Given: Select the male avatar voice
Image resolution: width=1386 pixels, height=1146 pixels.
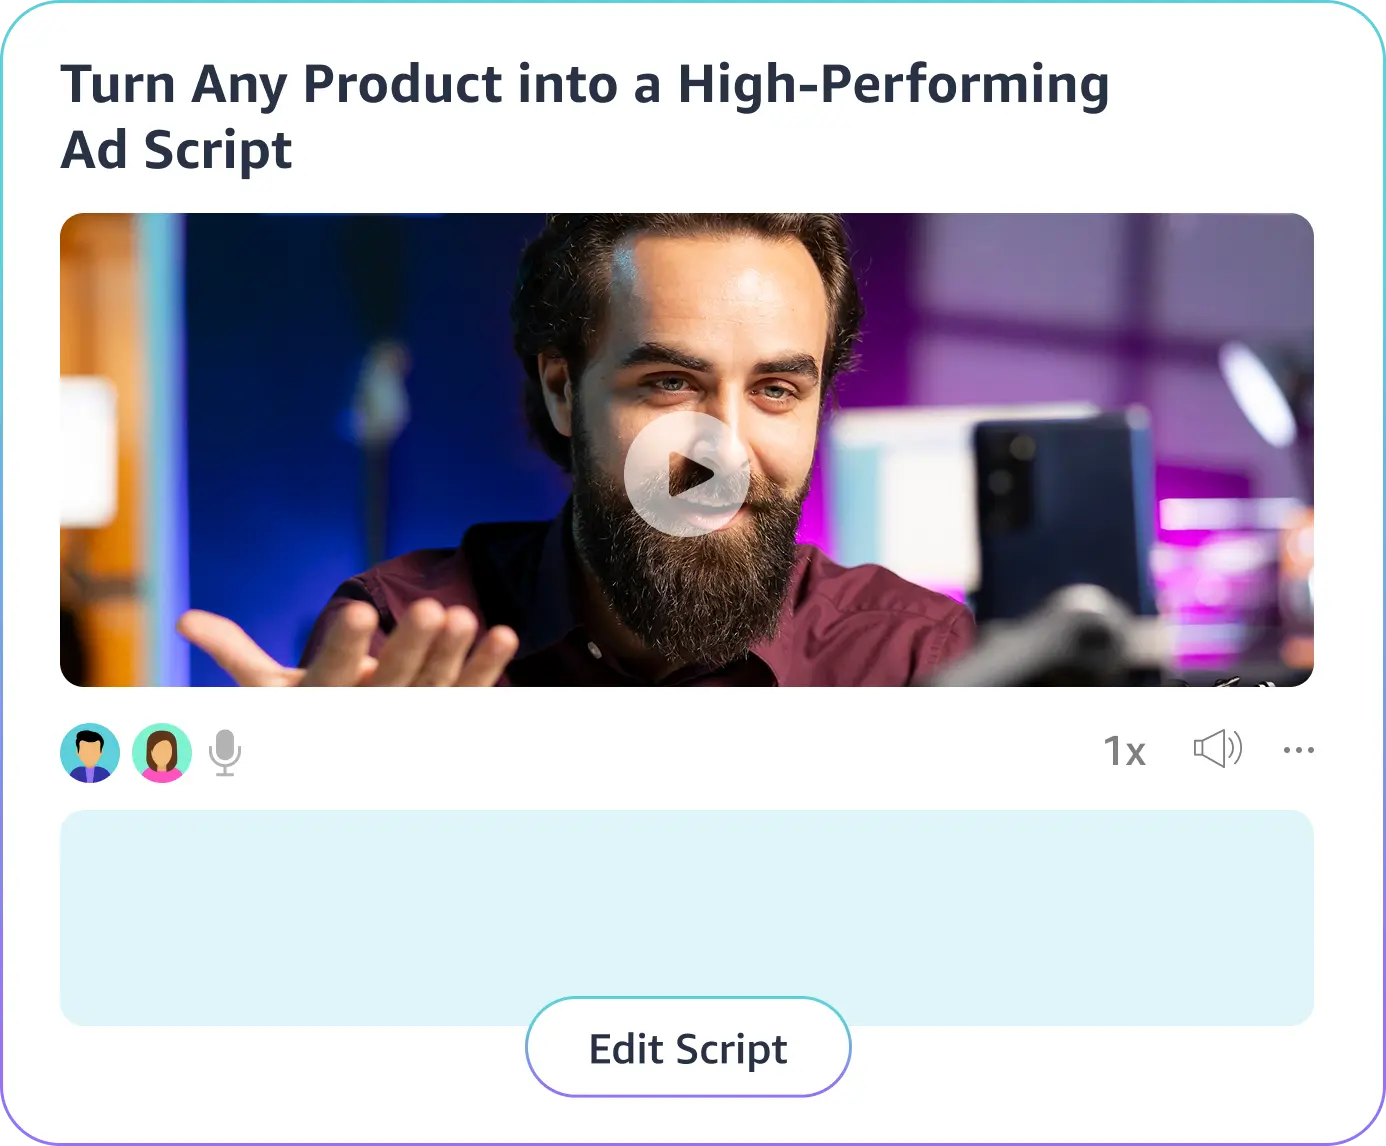Looking at the screenshot, I should point(90,753).
